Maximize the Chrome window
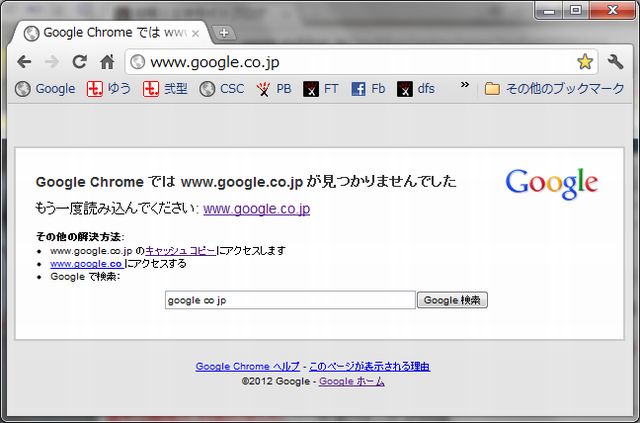This screenshot has width=640, height=423. (576, 10)
